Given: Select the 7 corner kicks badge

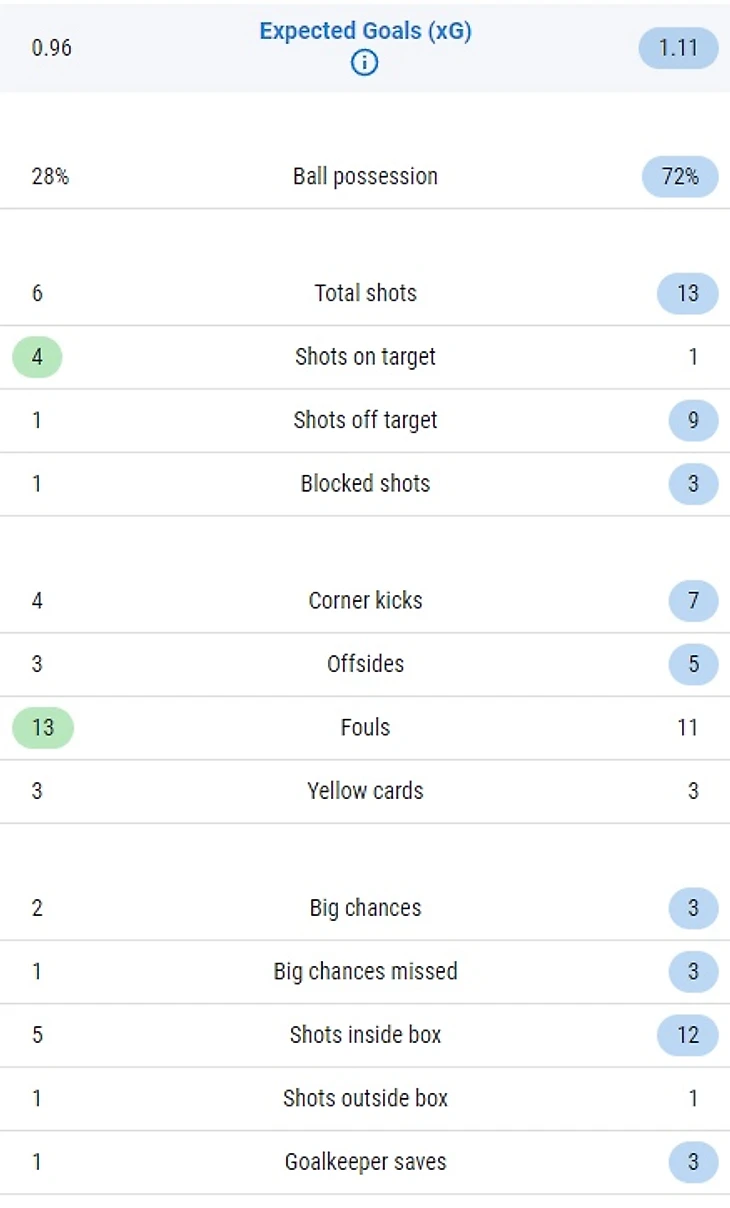Looking at the screenshot, I should (x=693, y=601).
